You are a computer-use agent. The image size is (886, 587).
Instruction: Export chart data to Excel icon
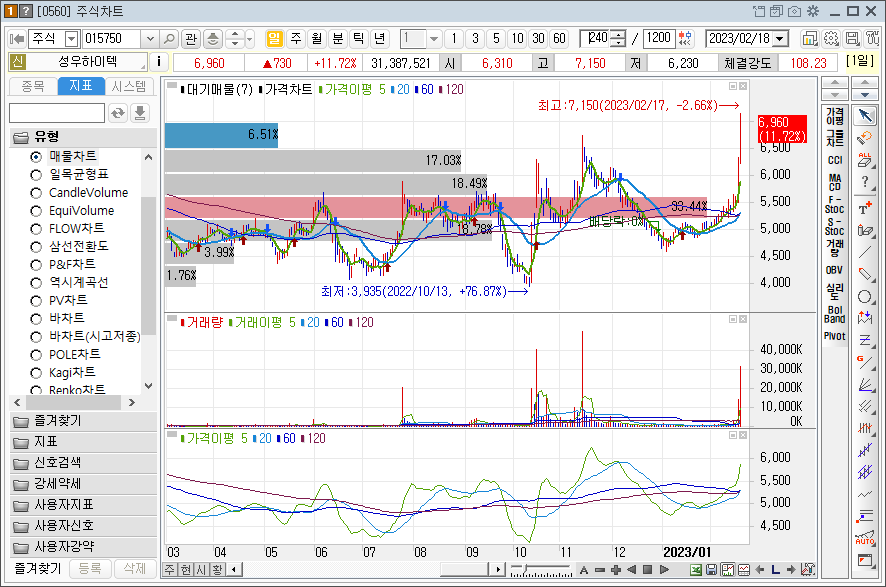point(696,569)
